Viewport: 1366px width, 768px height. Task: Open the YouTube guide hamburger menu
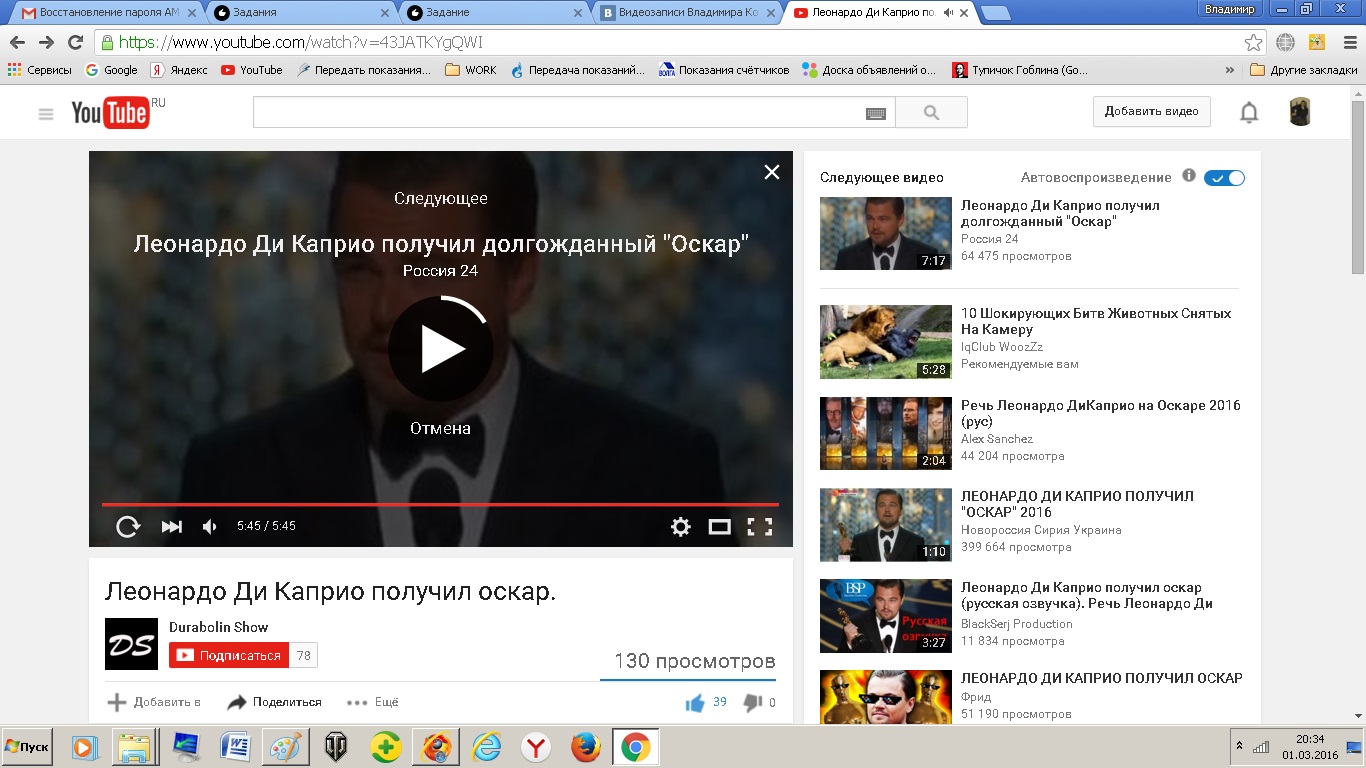pos(46,114)
